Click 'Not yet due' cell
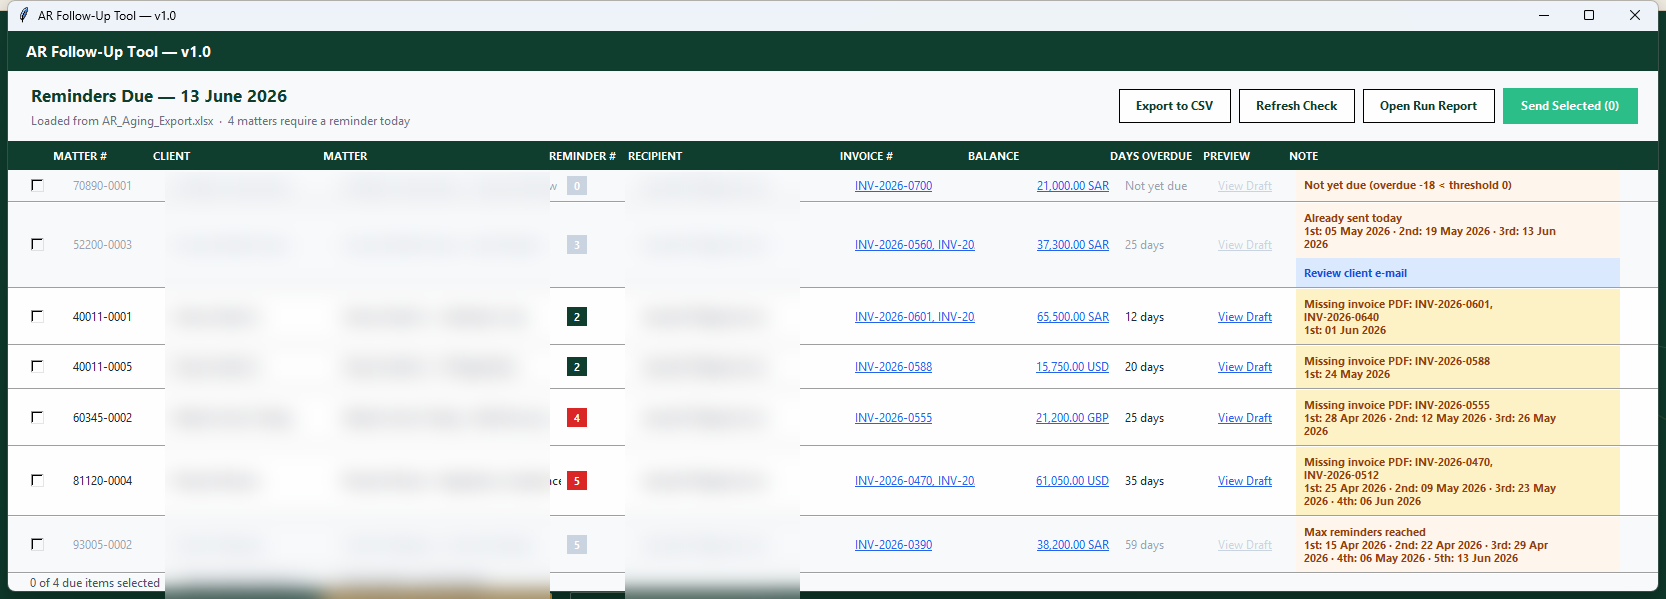 (1156, 186)
